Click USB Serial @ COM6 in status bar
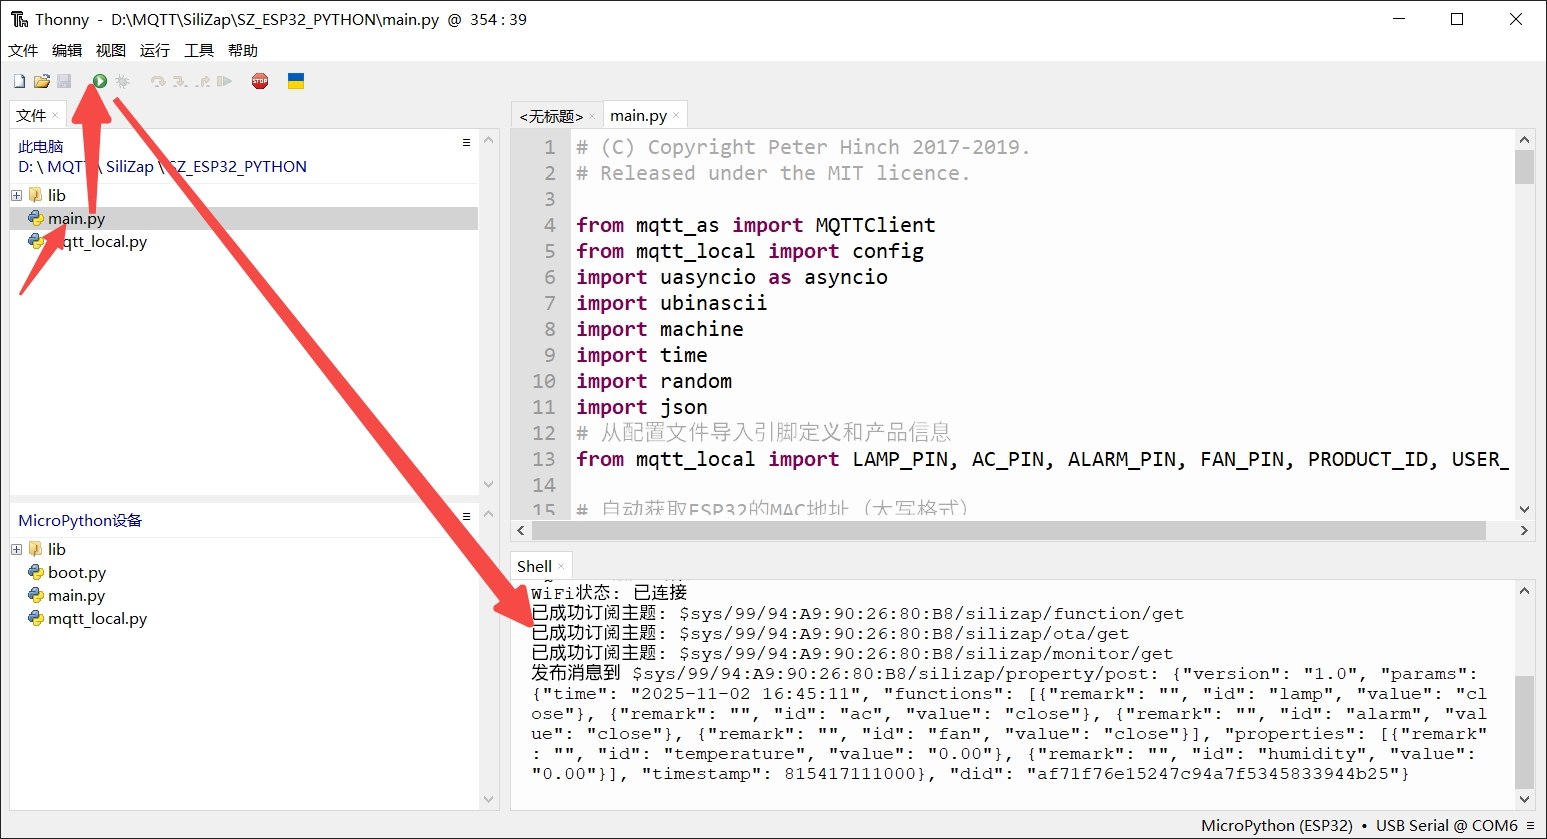Viewport: 1547px width, 839px height. 1447,825
